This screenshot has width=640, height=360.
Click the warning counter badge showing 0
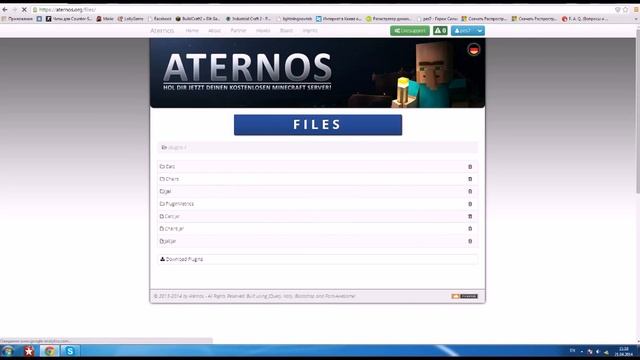[x=440, y=31]
